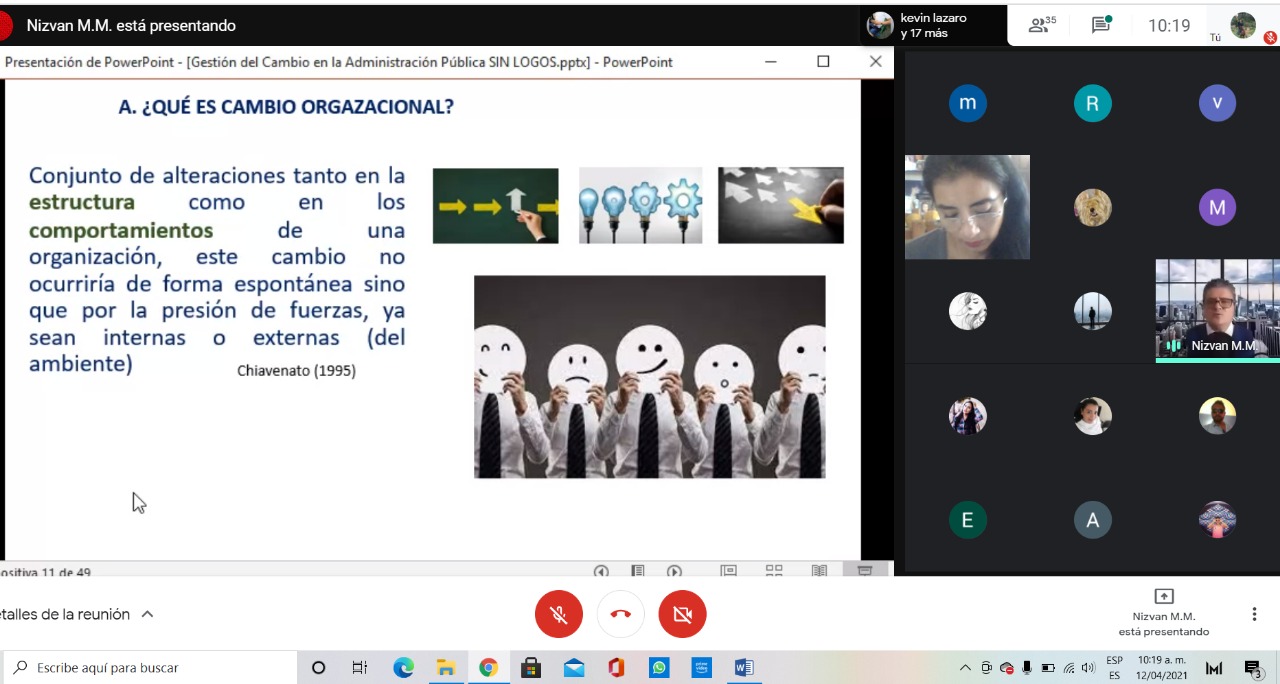Image resolution: width=1280 pixels, height=684 pixels.
Task: Show hidden system tray icons
Action: click(x=965, y=667)
